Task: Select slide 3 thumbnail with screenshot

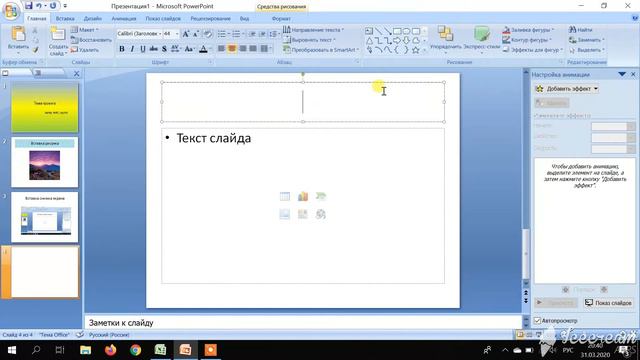Action: pos(44,217)
